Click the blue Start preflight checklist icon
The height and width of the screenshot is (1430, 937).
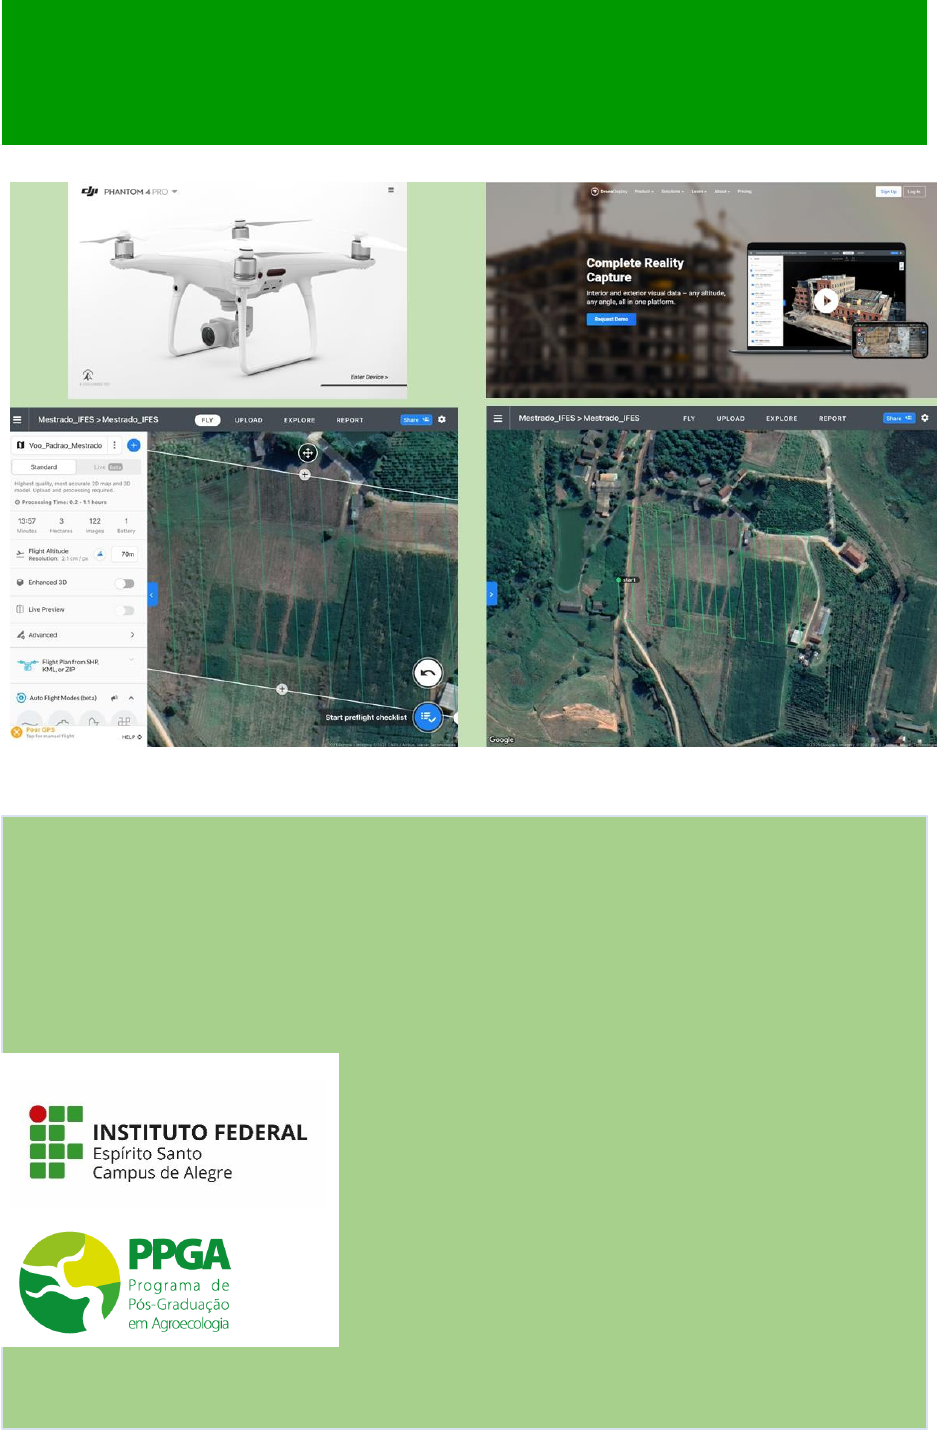pos(427,717)
